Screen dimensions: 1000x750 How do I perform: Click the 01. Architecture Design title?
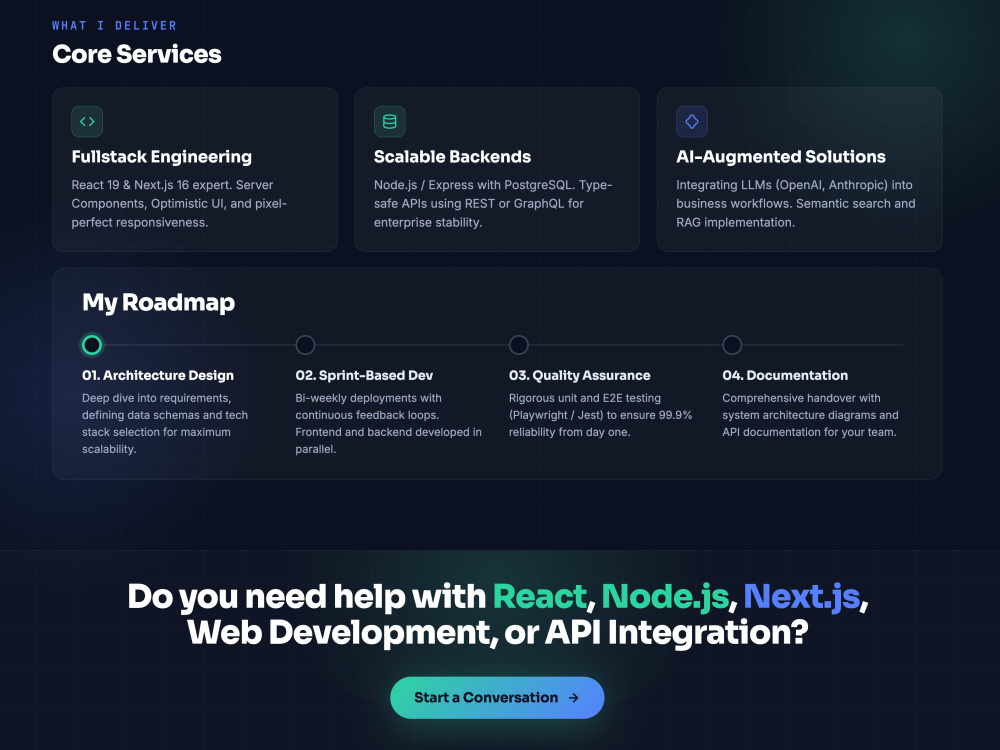coord(158,376)
